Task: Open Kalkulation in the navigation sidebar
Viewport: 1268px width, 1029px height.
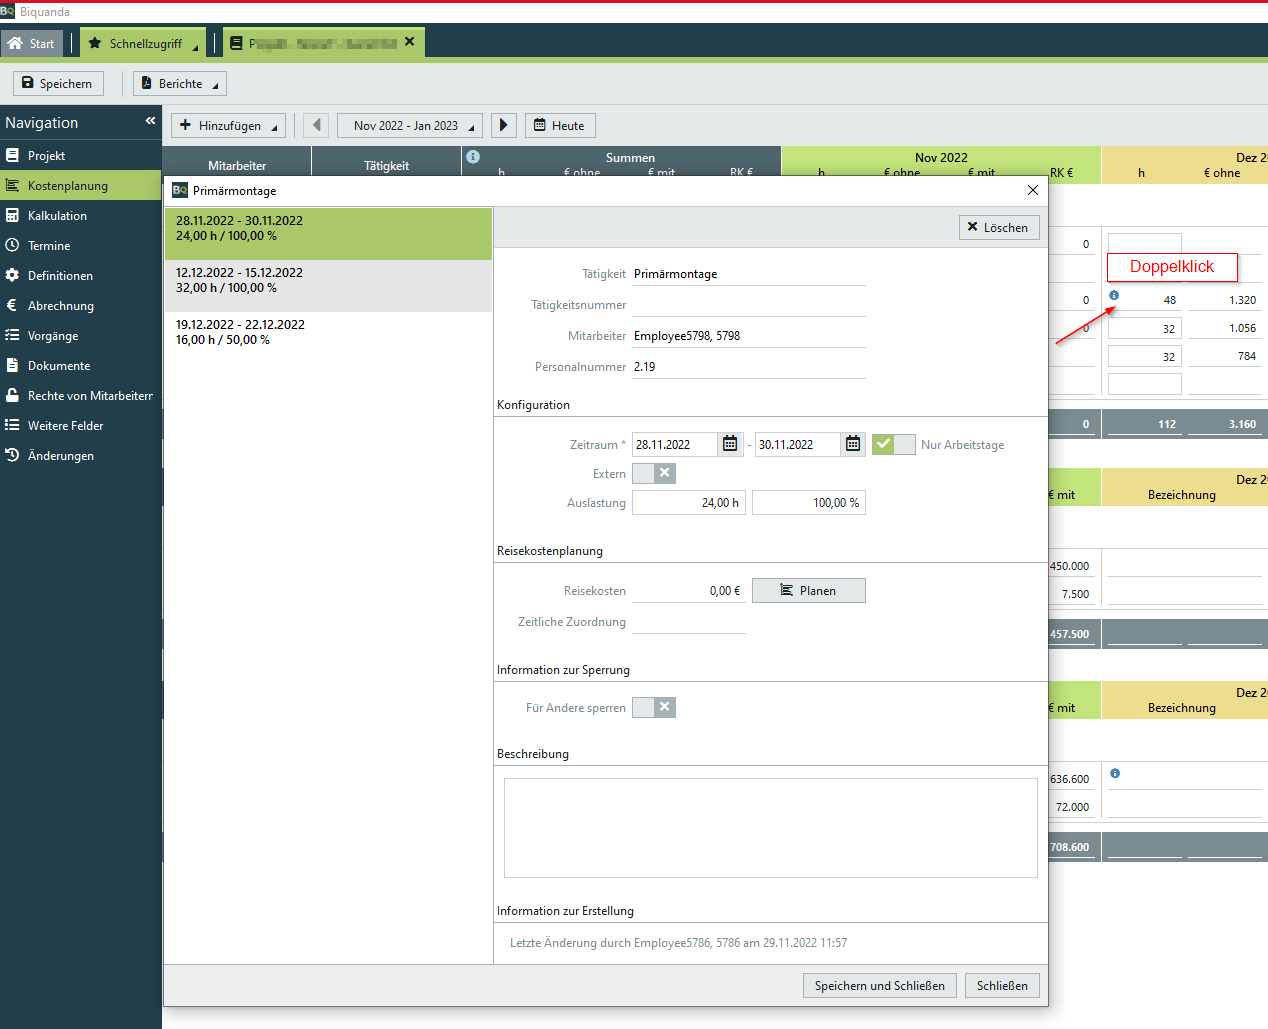Action: (x=57, y=216)
